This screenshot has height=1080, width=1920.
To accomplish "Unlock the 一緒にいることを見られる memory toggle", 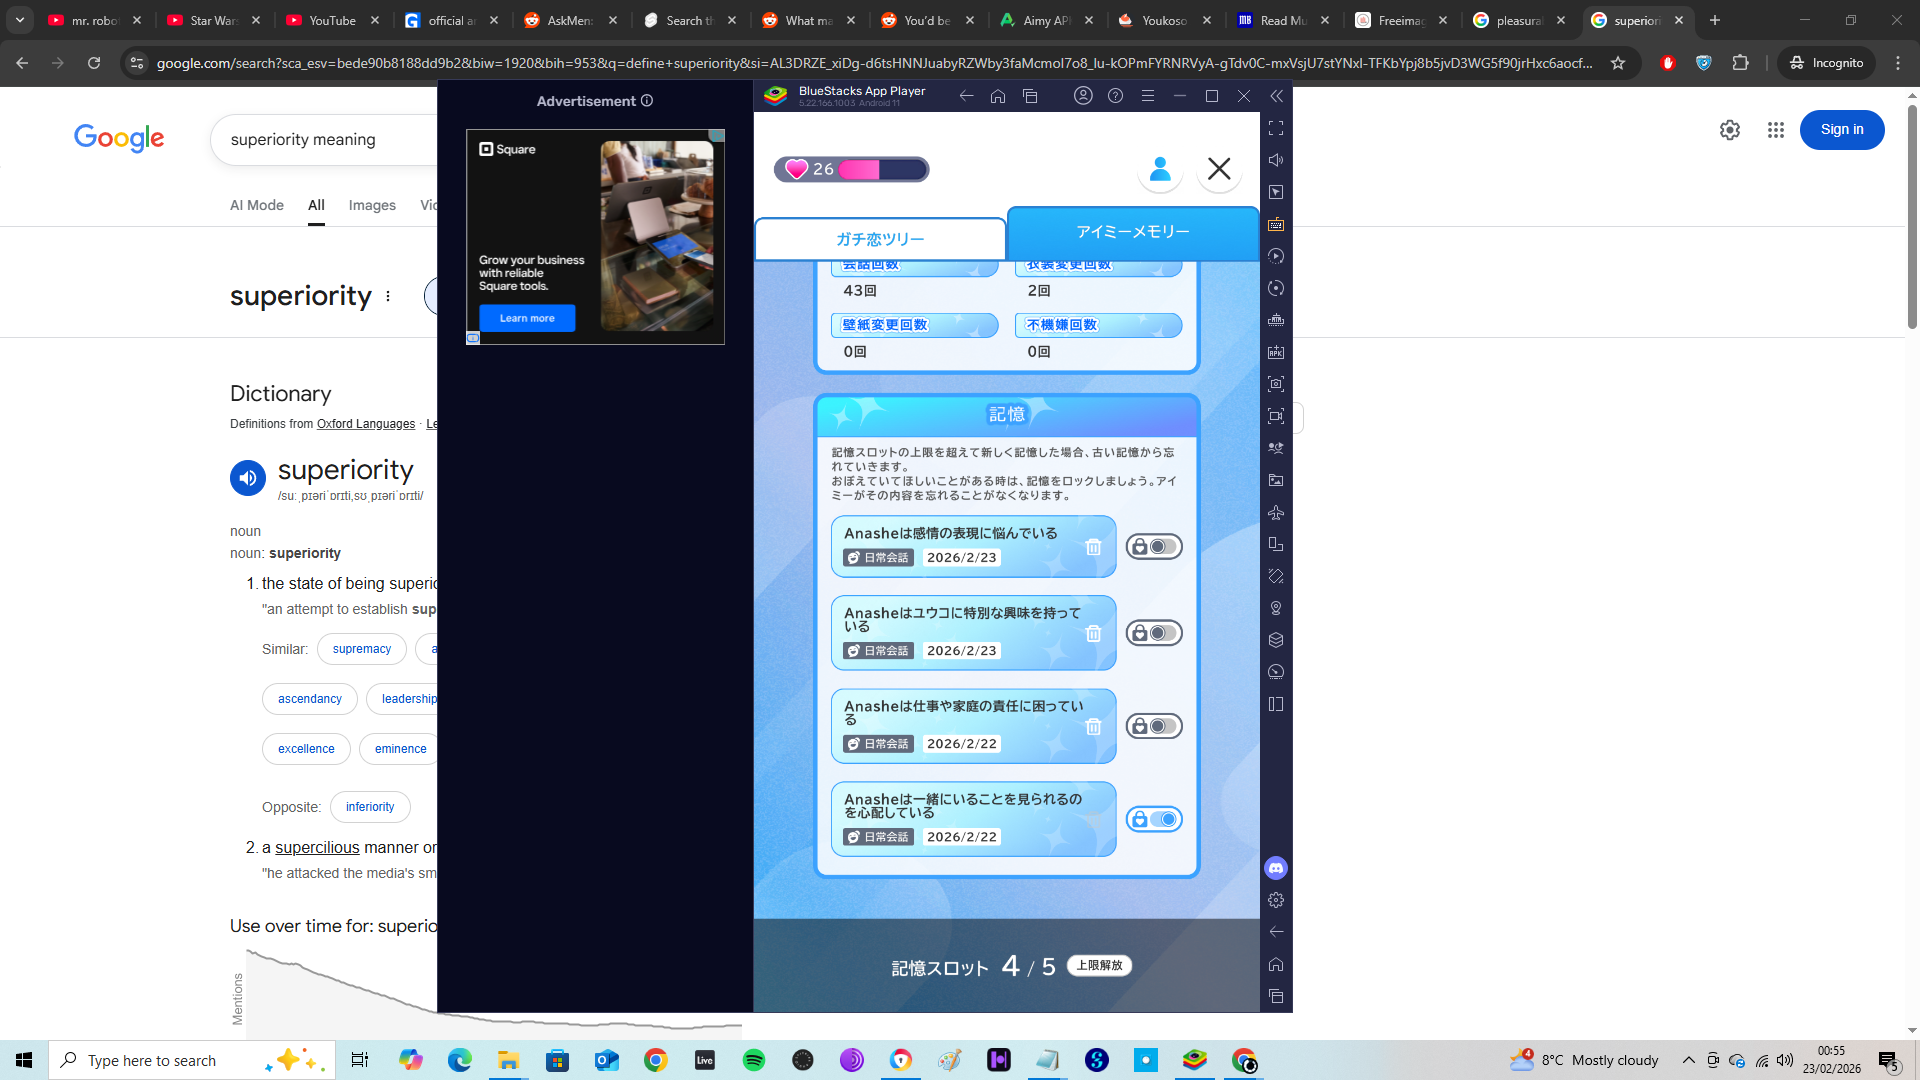I will pos(1154,819).
